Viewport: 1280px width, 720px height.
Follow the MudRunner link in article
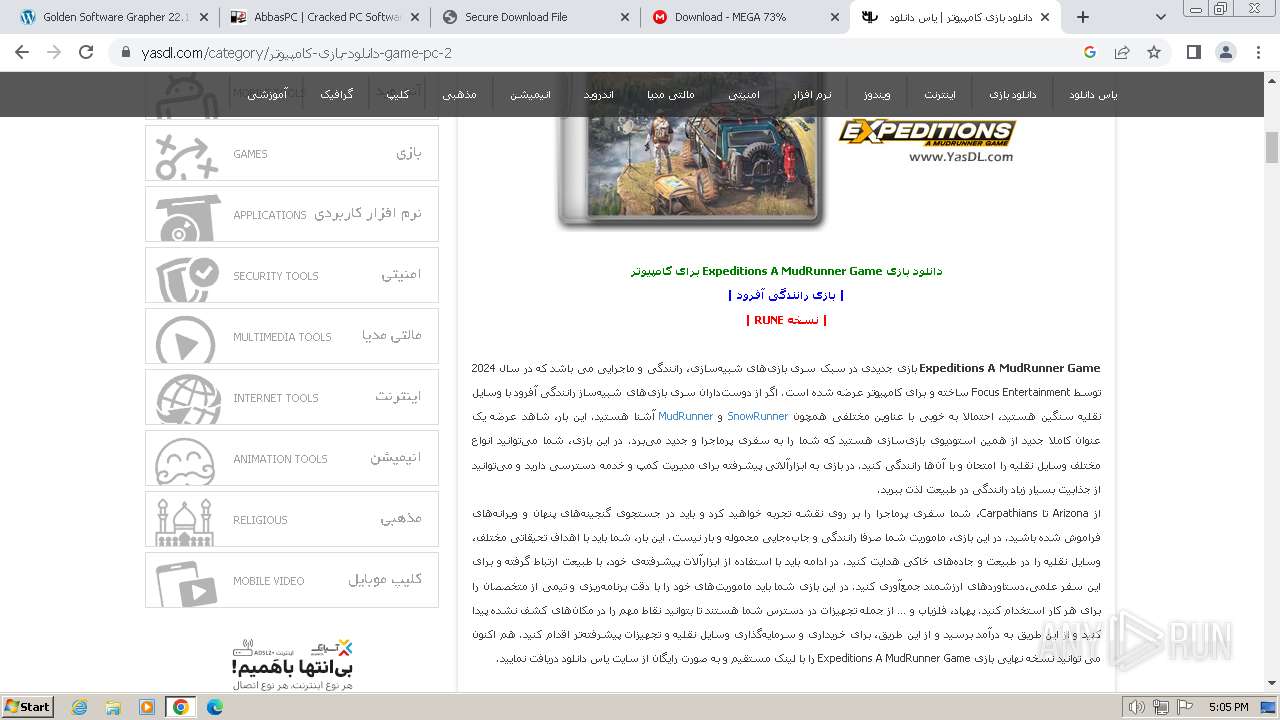click(685, 416)
